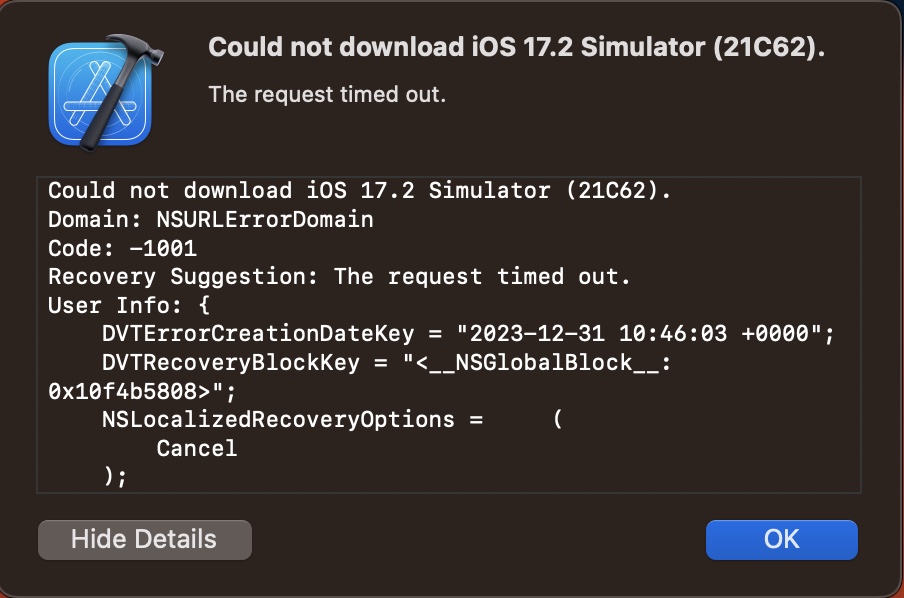904x598 pixels.
Task: Click the 'Recovery Suggestion' line
Action: (x=340, y=276)
